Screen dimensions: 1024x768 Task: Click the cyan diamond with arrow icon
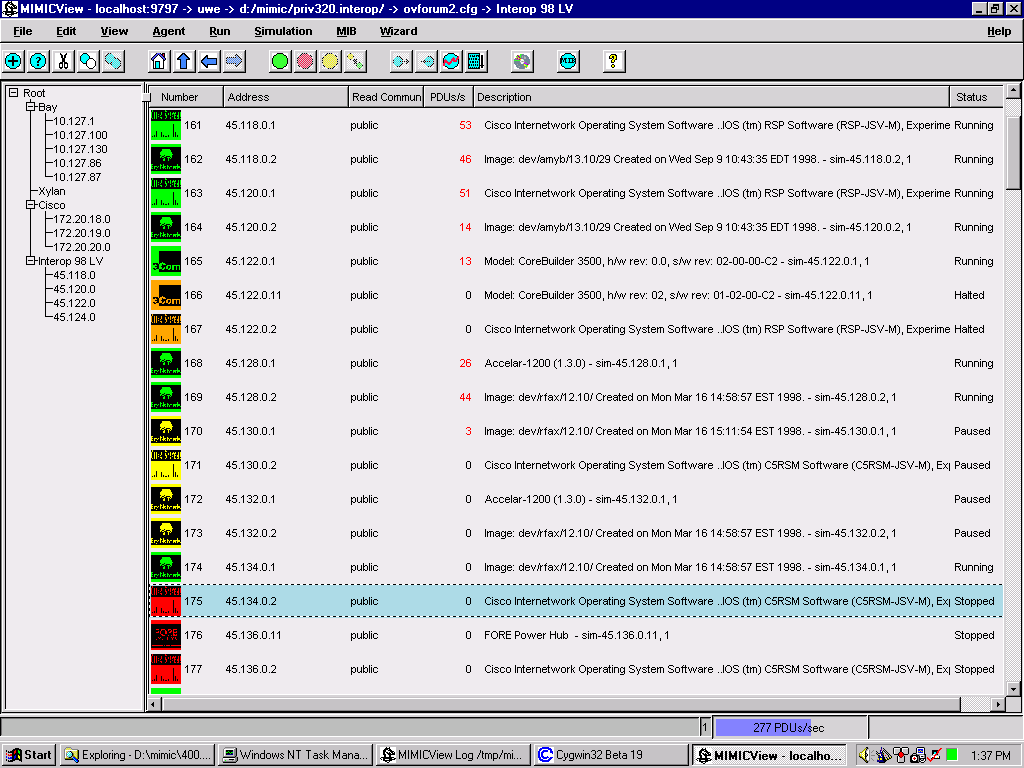tap(426, 61)
